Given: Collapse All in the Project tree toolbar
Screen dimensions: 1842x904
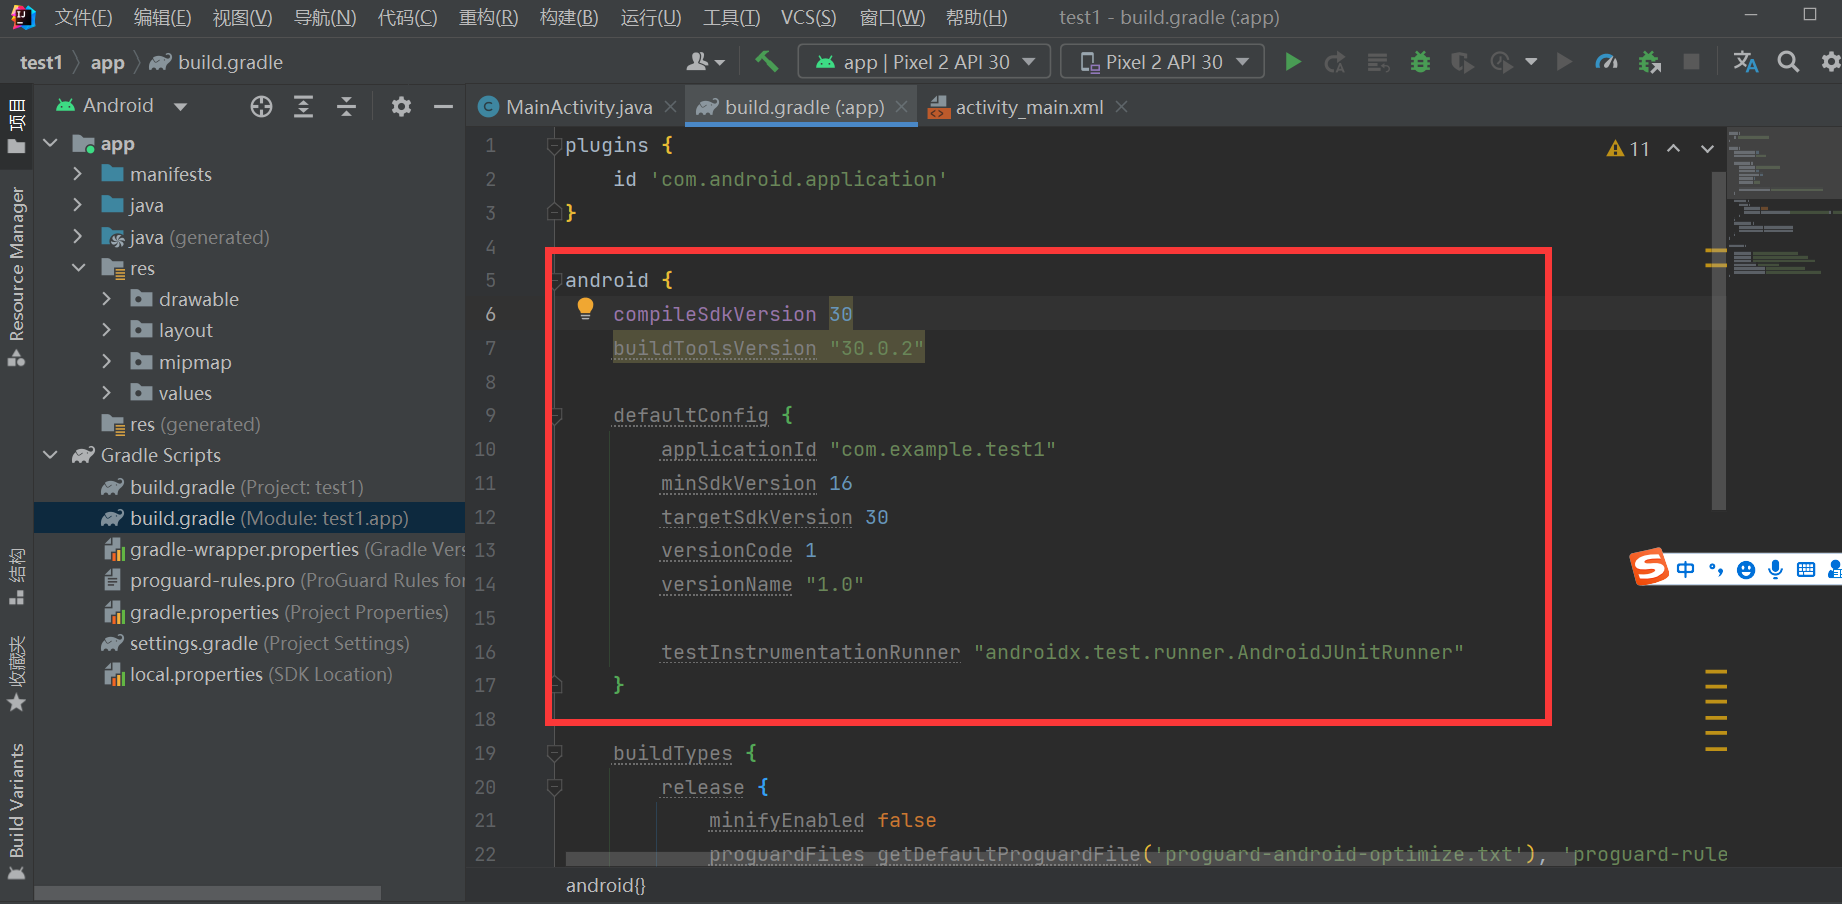Looking at the screenshot, I should tap(346, 106).
